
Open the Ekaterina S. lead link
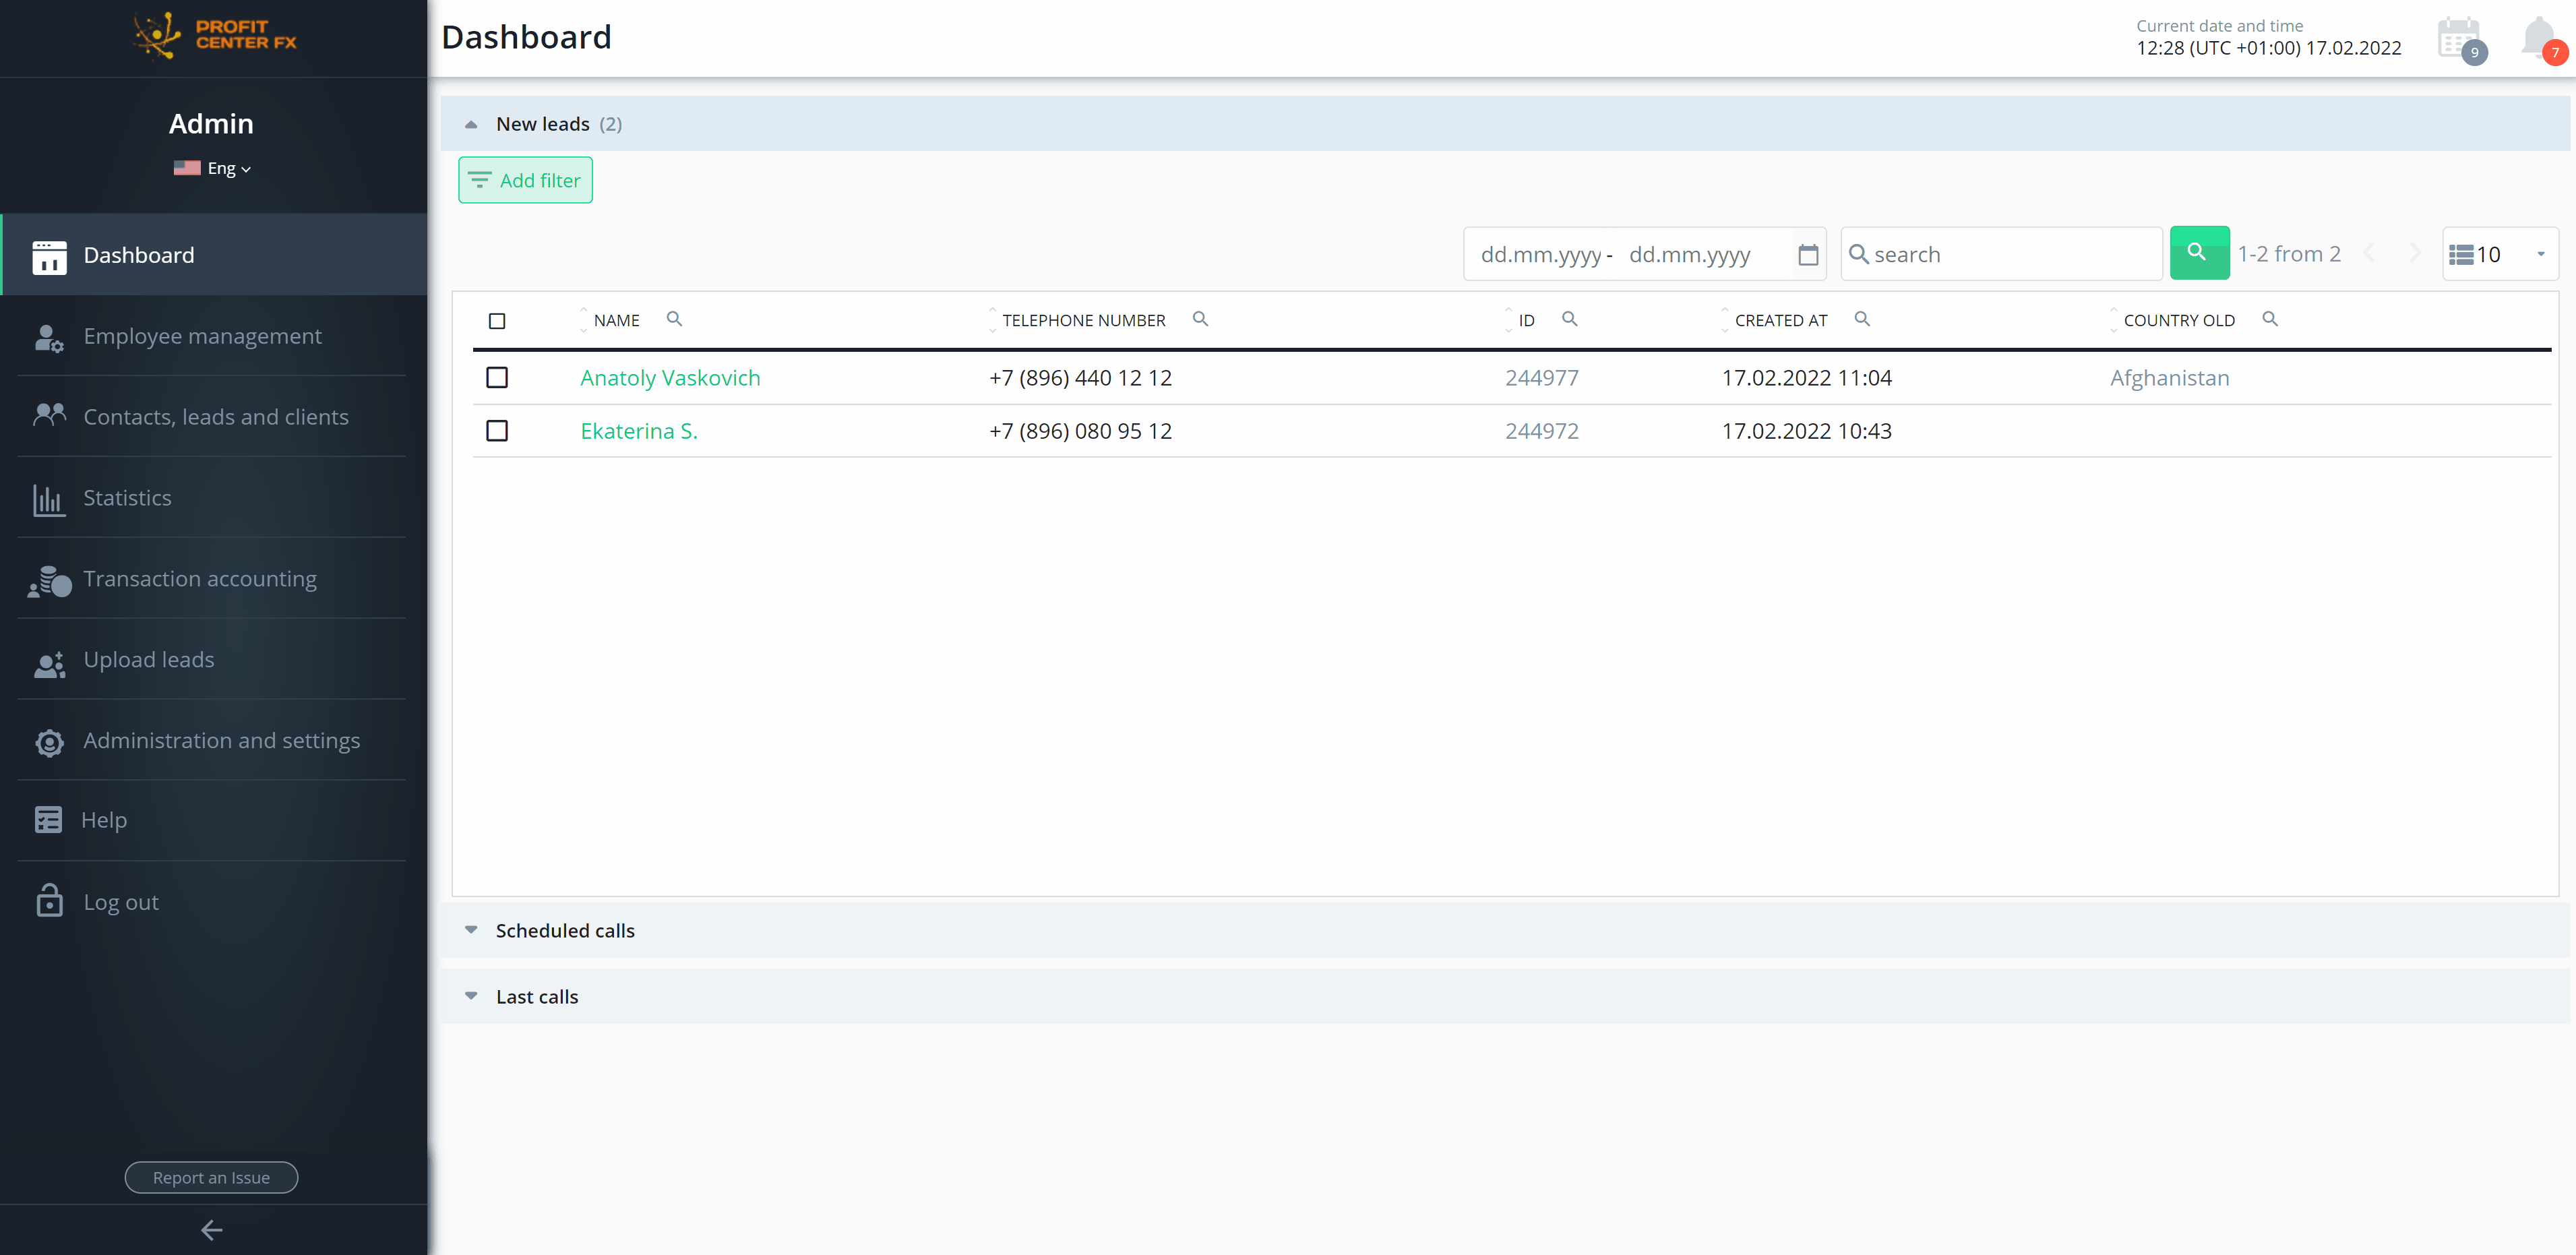tap(639, 431)
